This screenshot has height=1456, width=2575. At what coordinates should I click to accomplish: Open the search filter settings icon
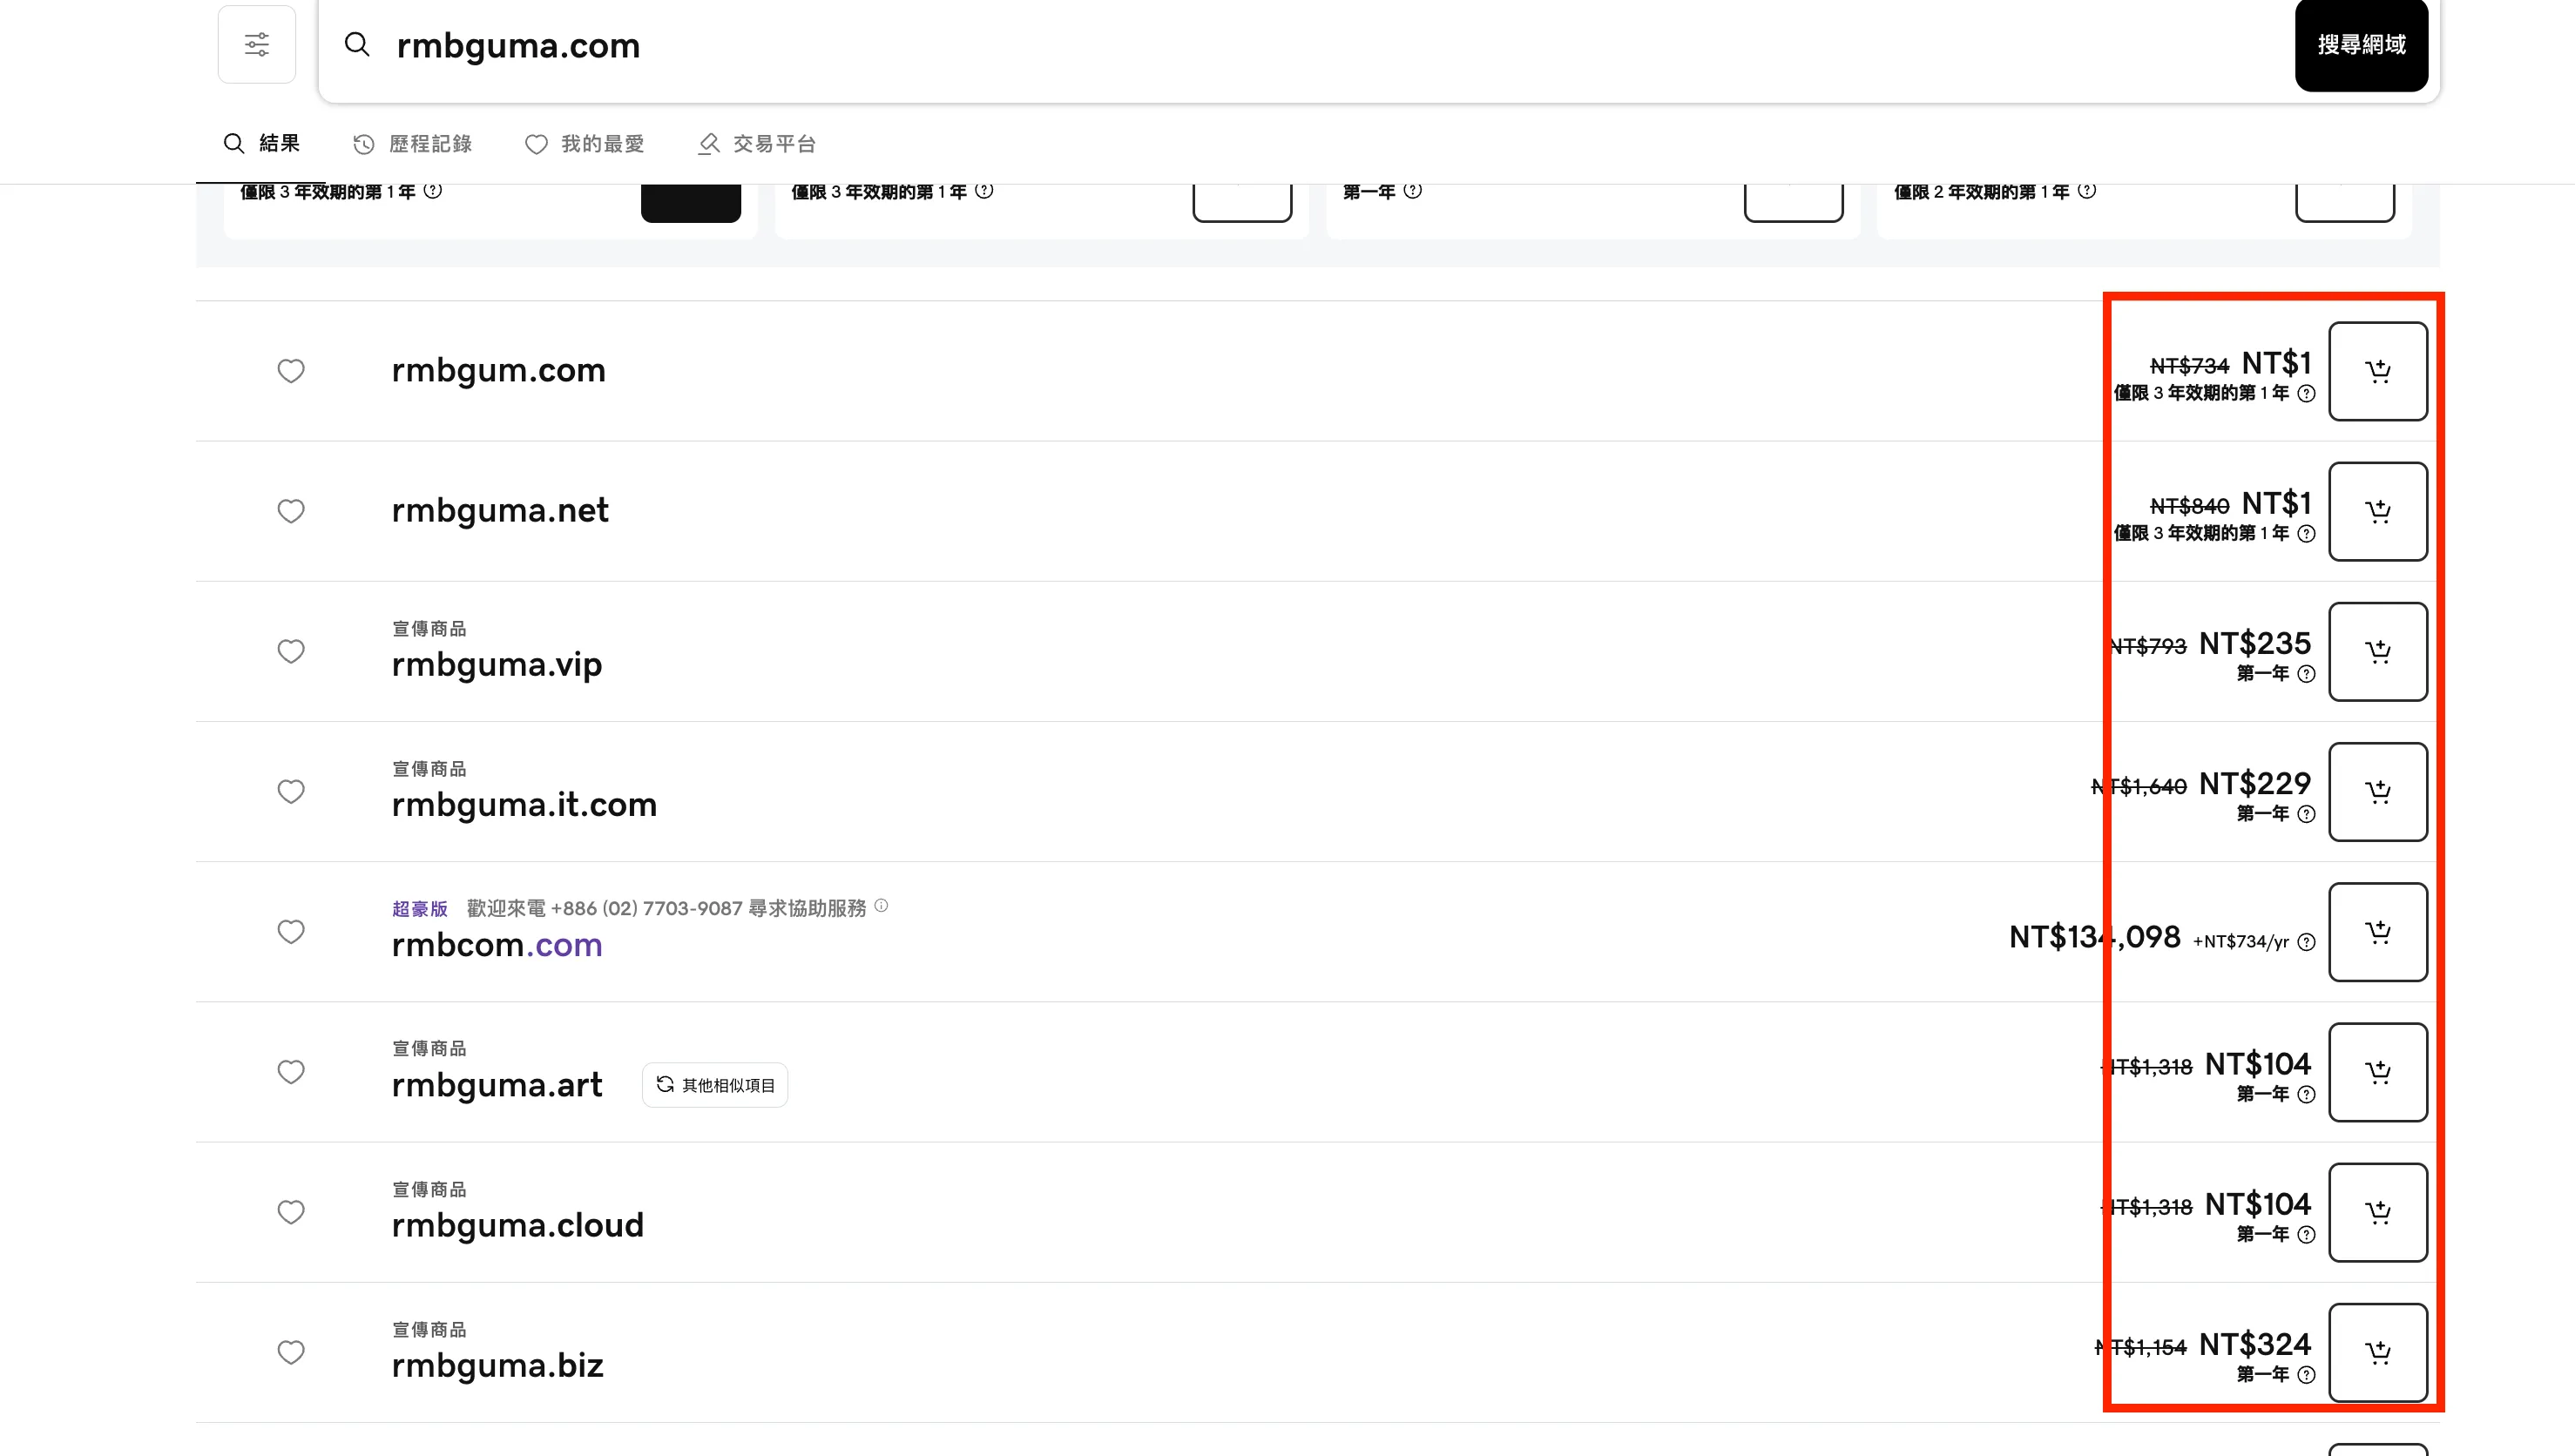pyautogui.click(x=257, y=45)
